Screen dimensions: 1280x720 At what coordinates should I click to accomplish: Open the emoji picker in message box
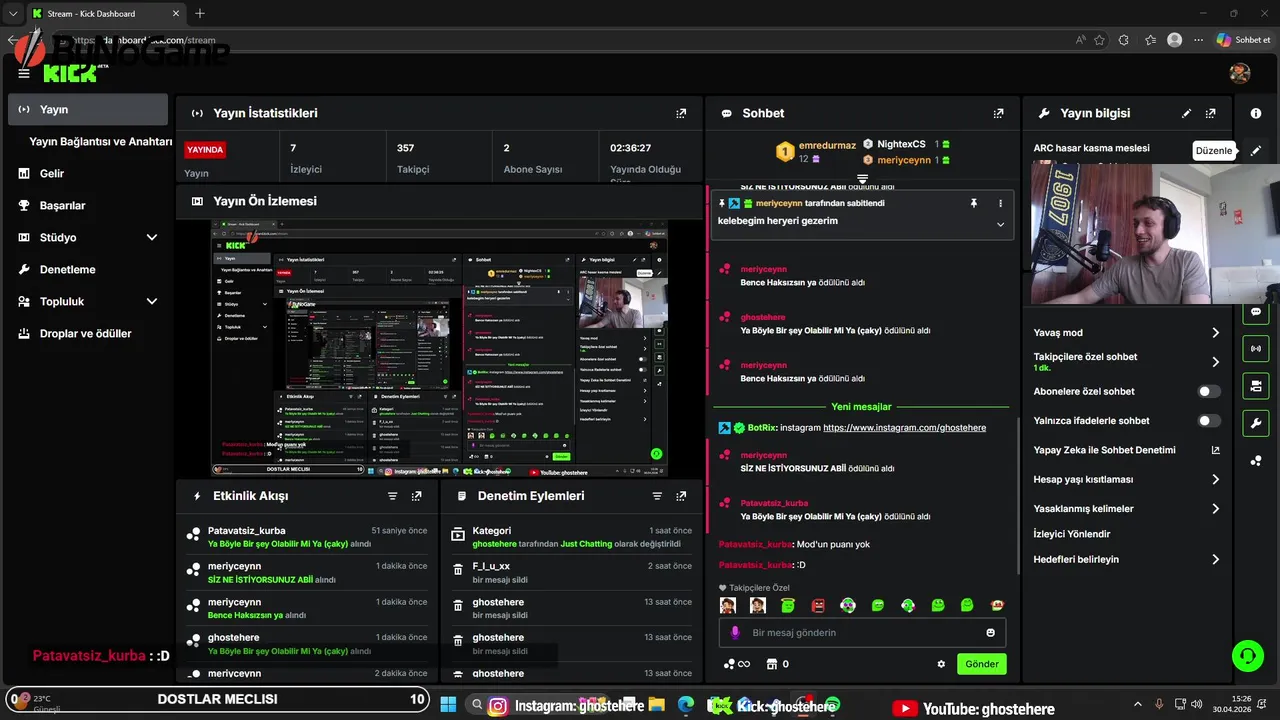point(991,632)
